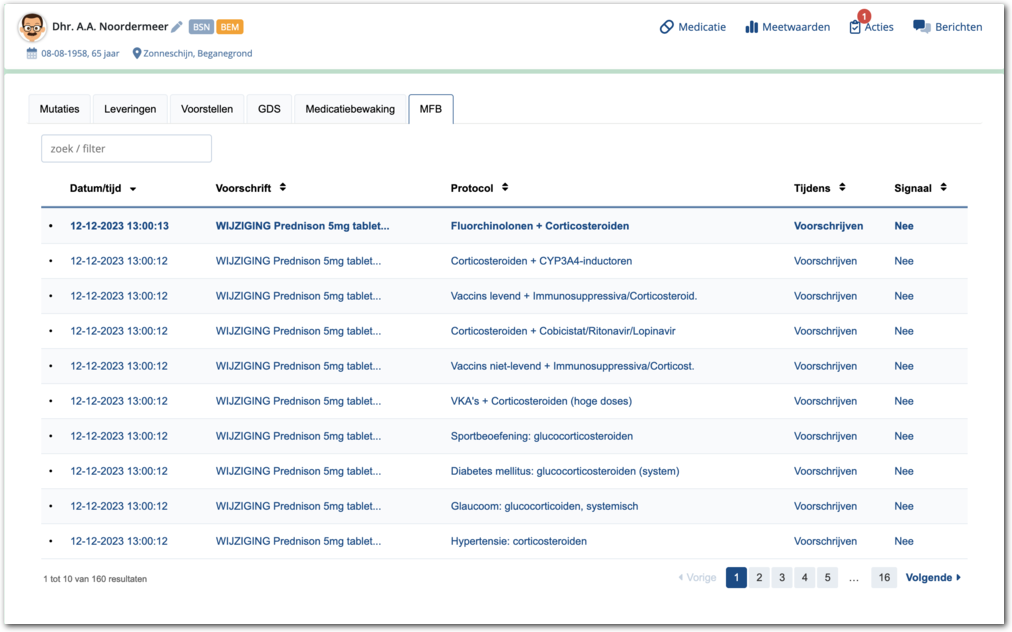Open Acties clipboard icon with notification badge

[855, 27]
